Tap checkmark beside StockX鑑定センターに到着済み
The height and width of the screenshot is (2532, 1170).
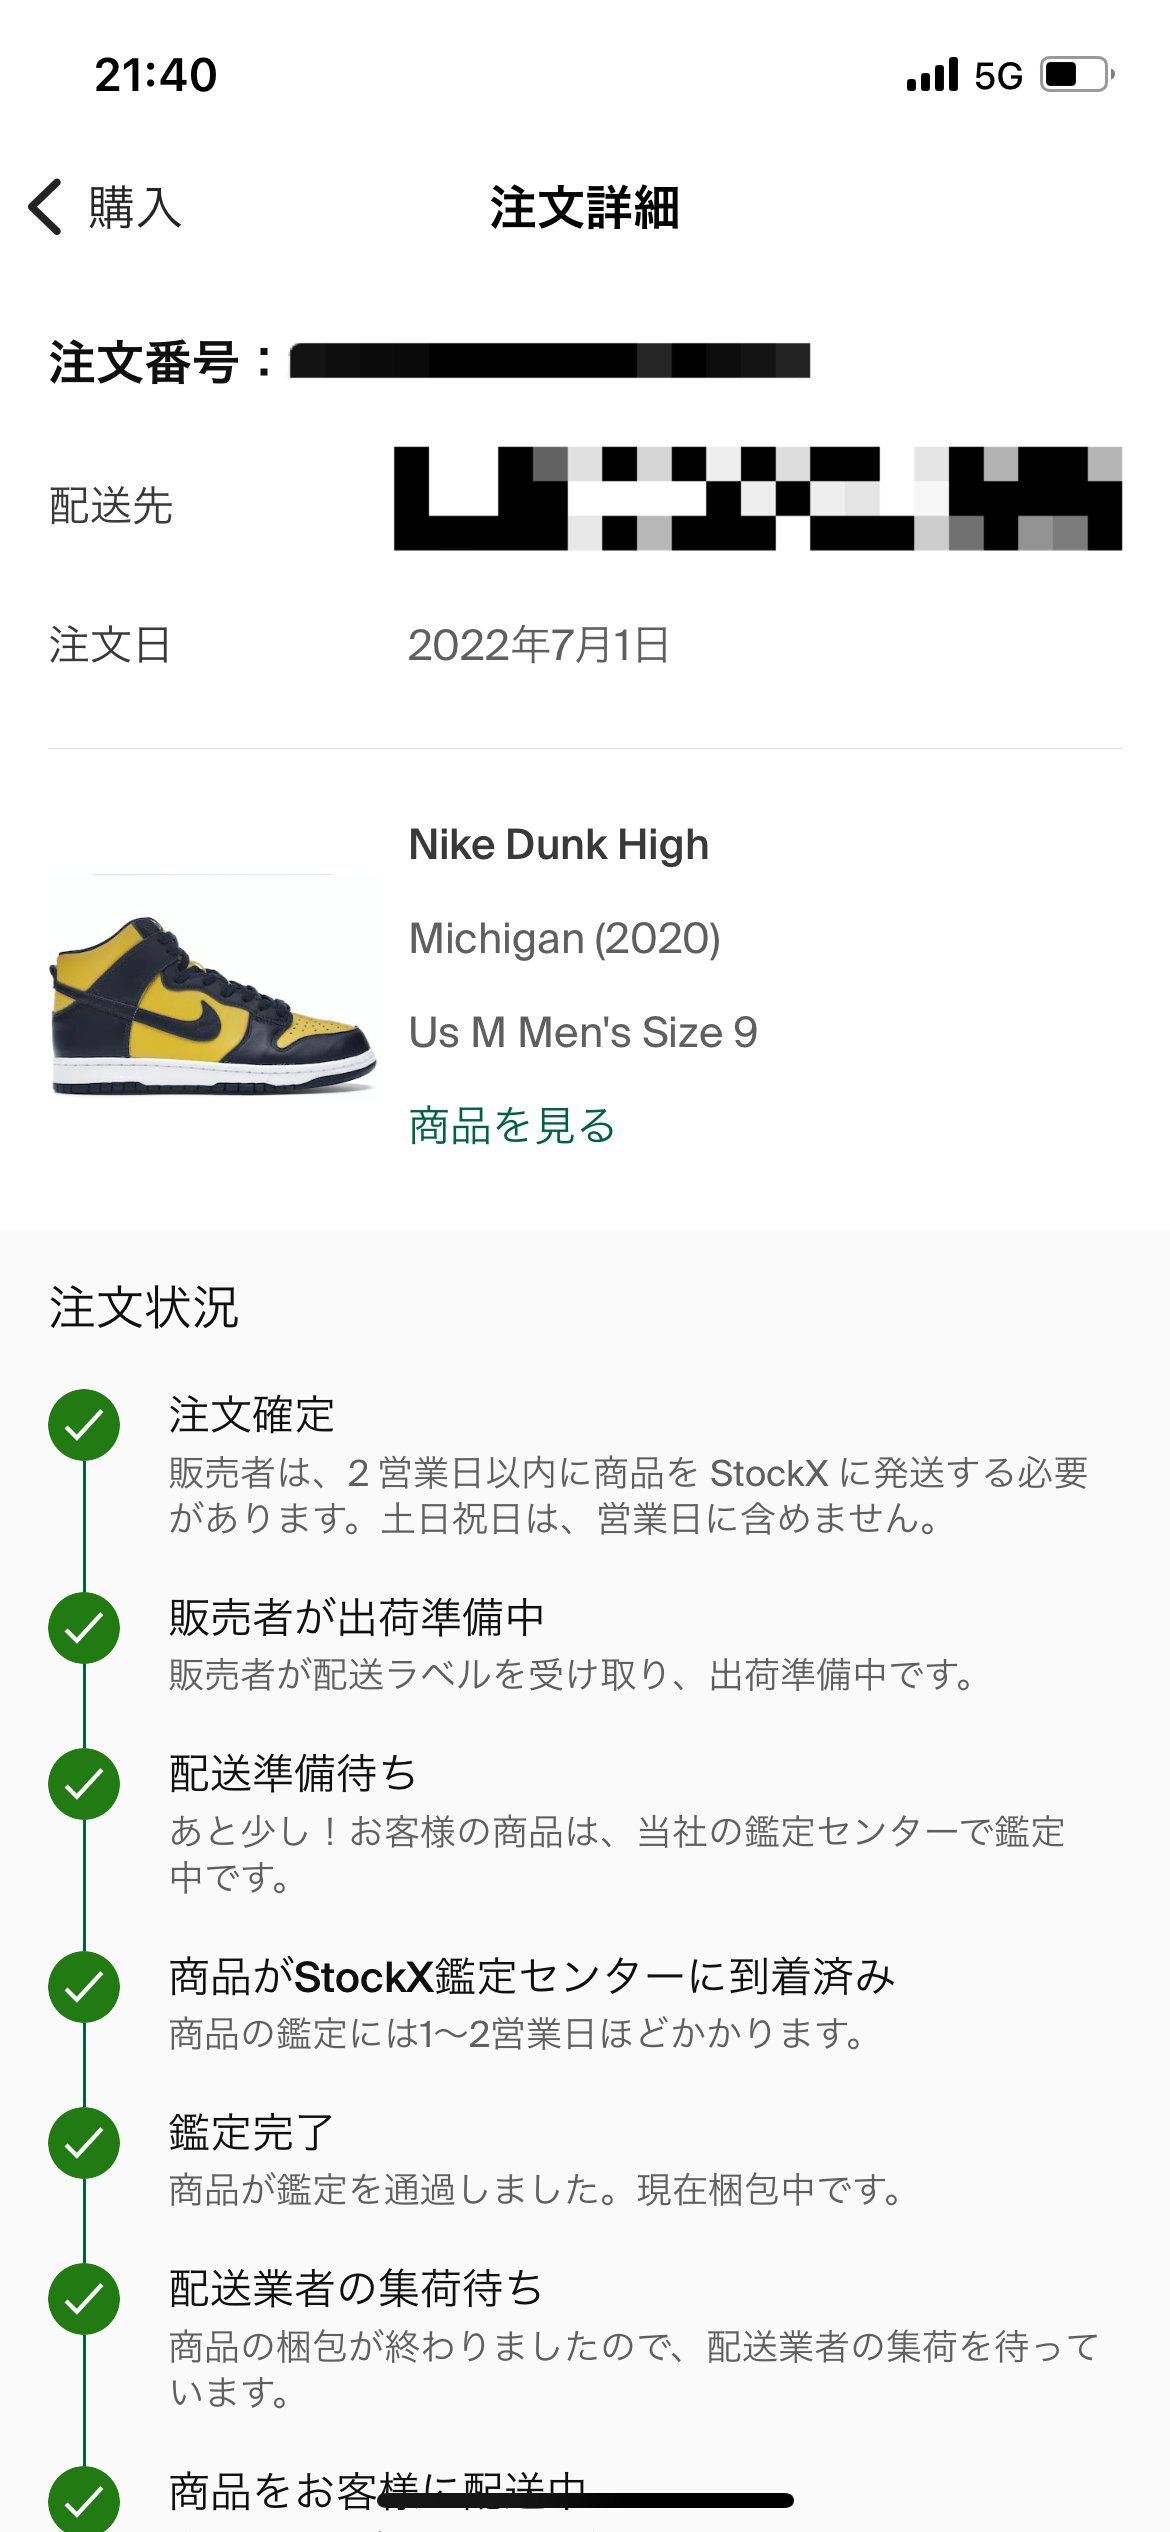(x=84, y=1987)
